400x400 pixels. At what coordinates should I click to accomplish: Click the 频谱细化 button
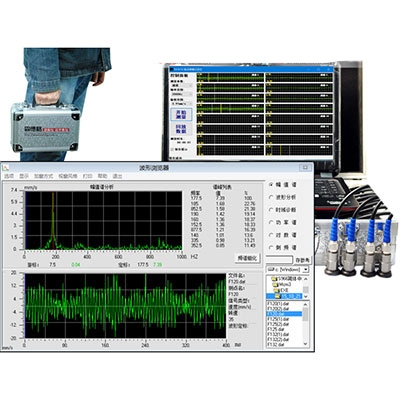(248, 258)
